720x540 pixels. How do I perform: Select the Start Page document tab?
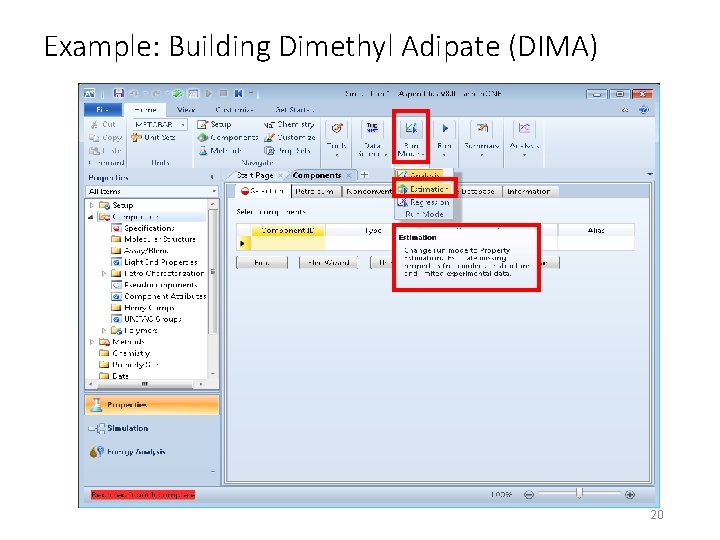click(x=255, y=175)
